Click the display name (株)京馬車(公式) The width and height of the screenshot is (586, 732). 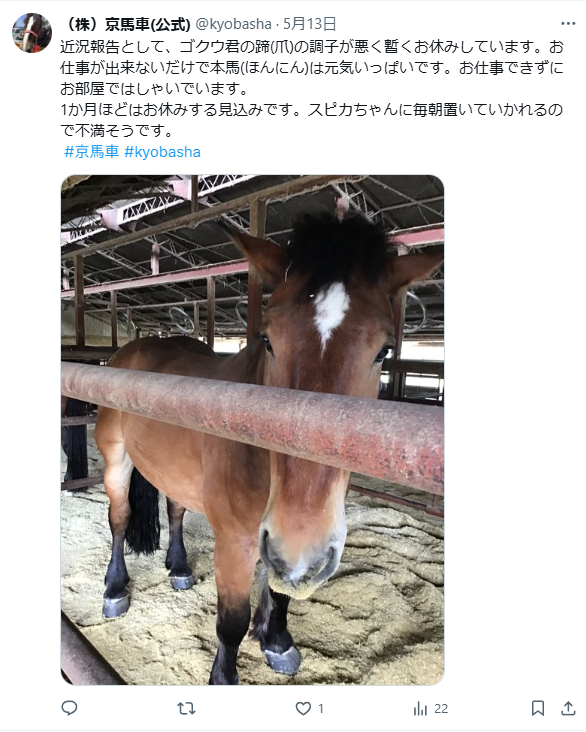point(126,24)
